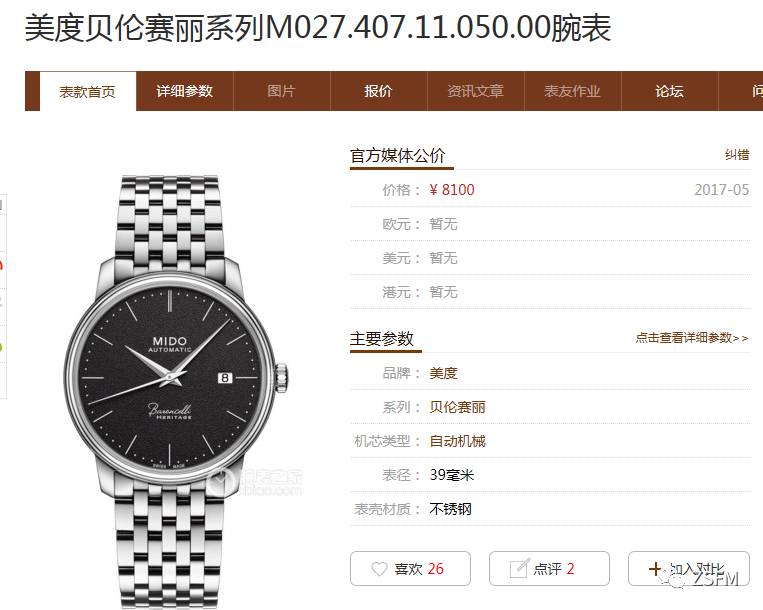
Task: Click the series link 贝伦赛丽
Action: 457,407
